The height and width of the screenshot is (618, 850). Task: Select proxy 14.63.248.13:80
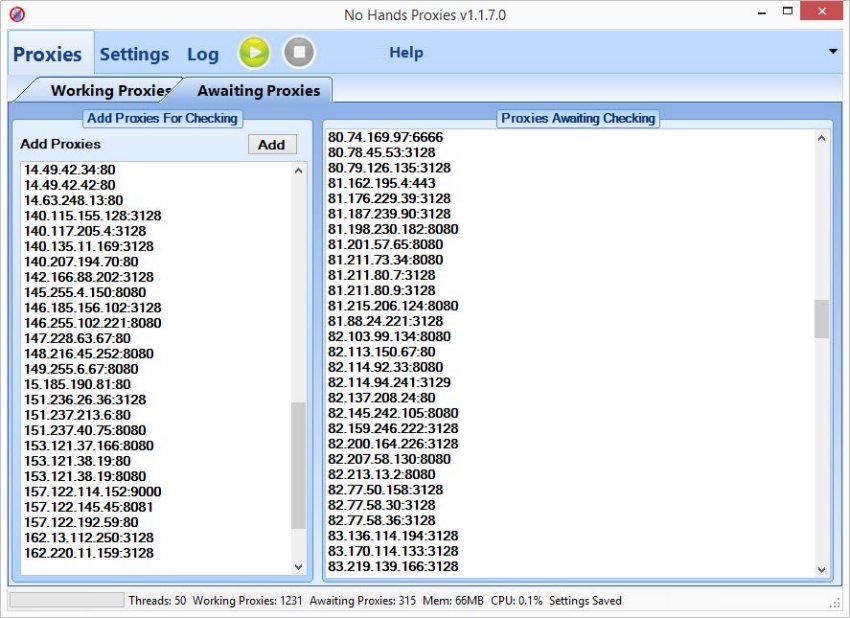(x=73, y=201)
